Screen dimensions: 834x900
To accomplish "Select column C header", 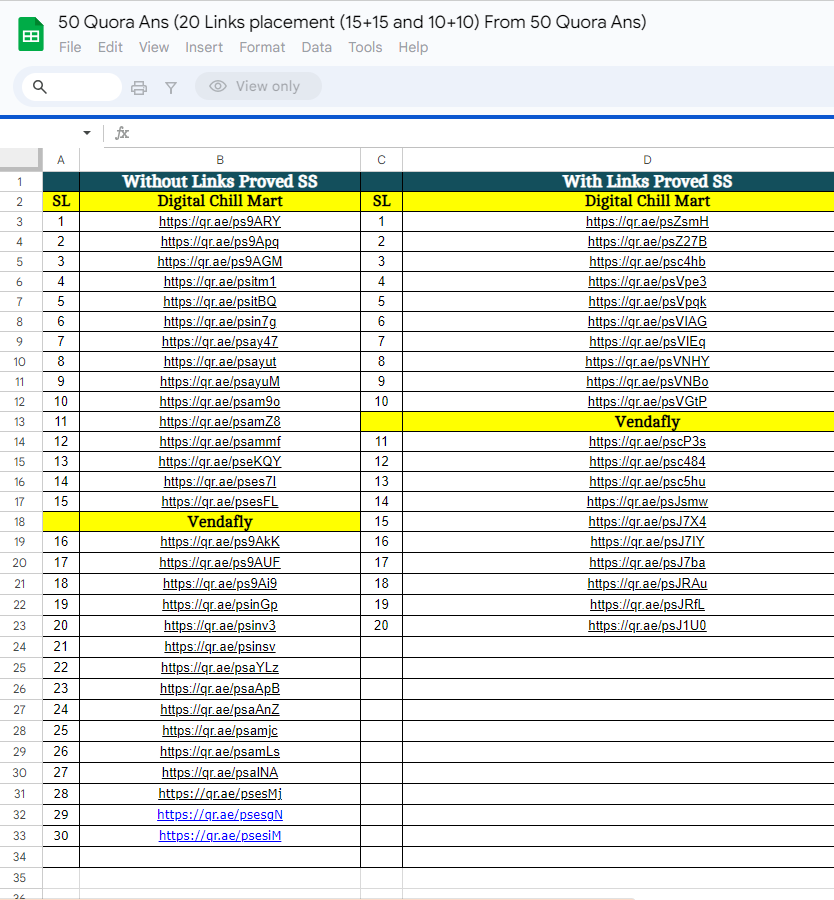I will (x=382, y=160).
